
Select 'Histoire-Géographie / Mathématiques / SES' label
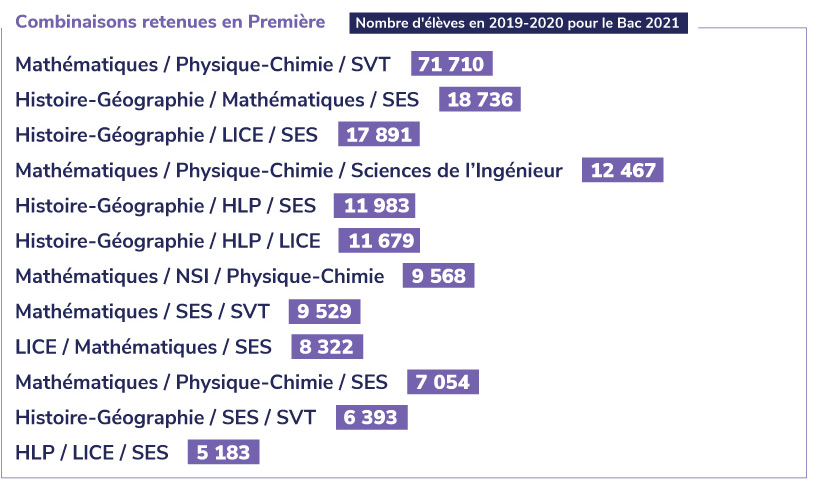tap(217, 100)
